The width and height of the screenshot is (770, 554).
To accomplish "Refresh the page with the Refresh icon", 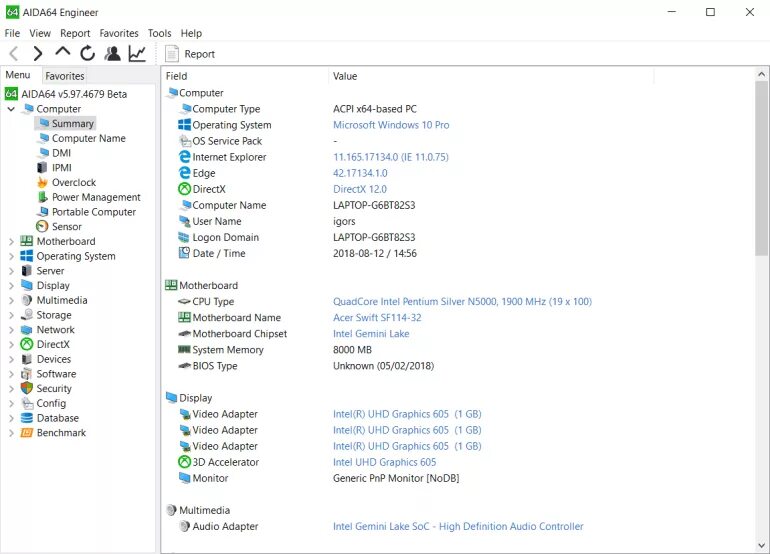I will click(x=87, y=53).
